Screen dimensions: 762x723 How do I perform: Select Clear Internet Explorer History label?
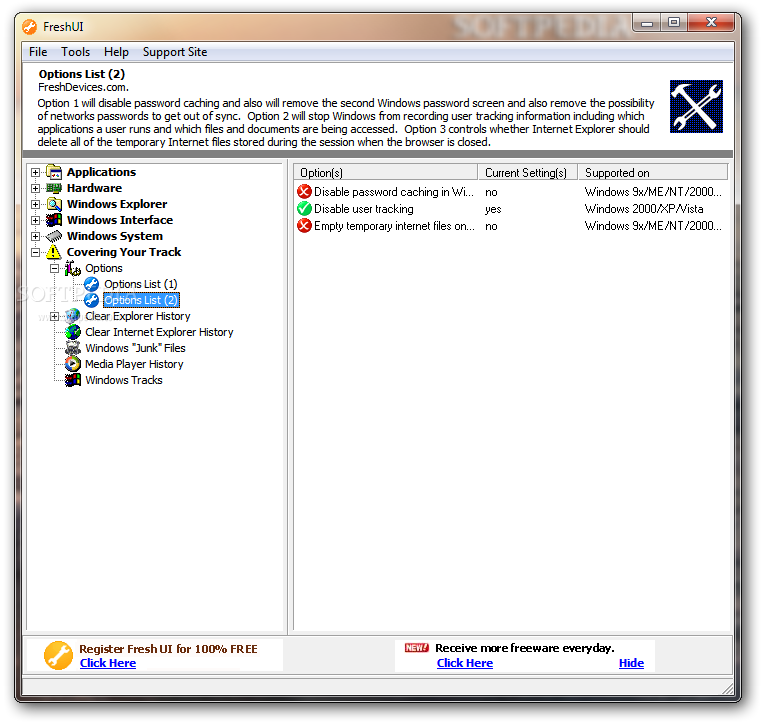[x=159, y=332]
